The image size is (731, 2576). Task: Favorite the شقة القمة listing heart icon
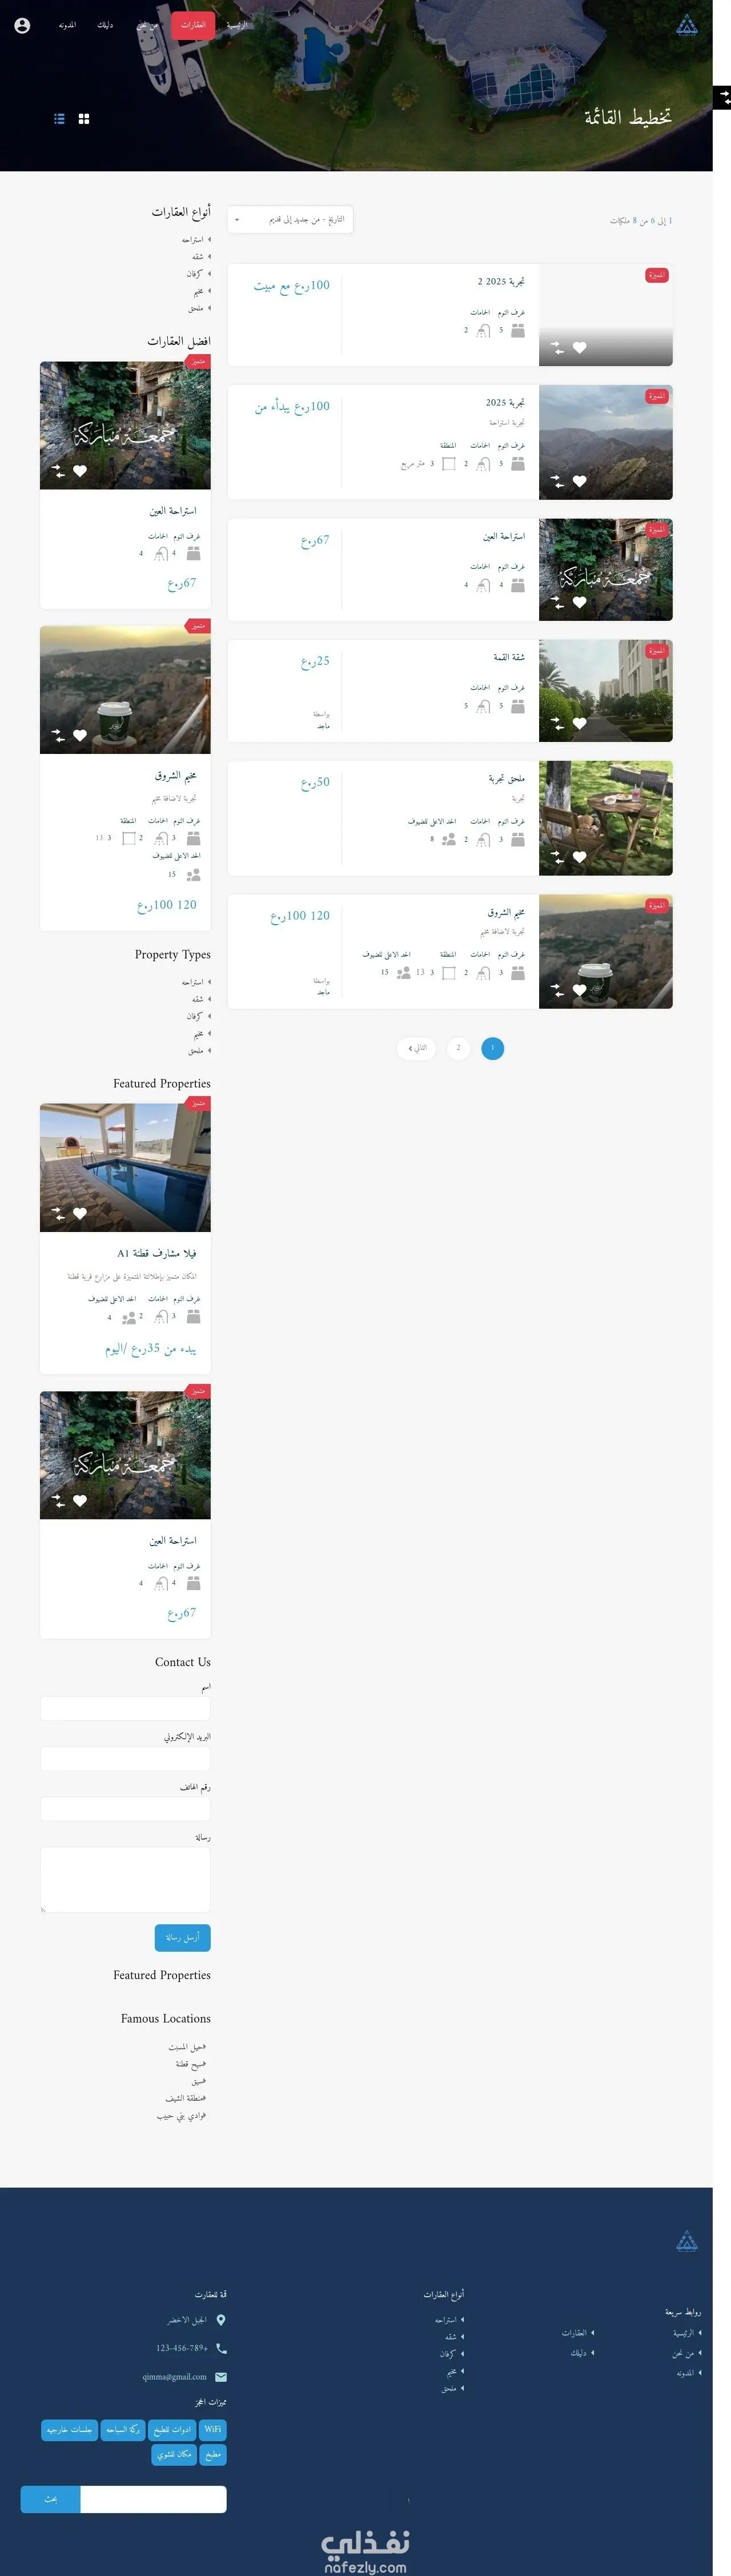coord(579,723)
